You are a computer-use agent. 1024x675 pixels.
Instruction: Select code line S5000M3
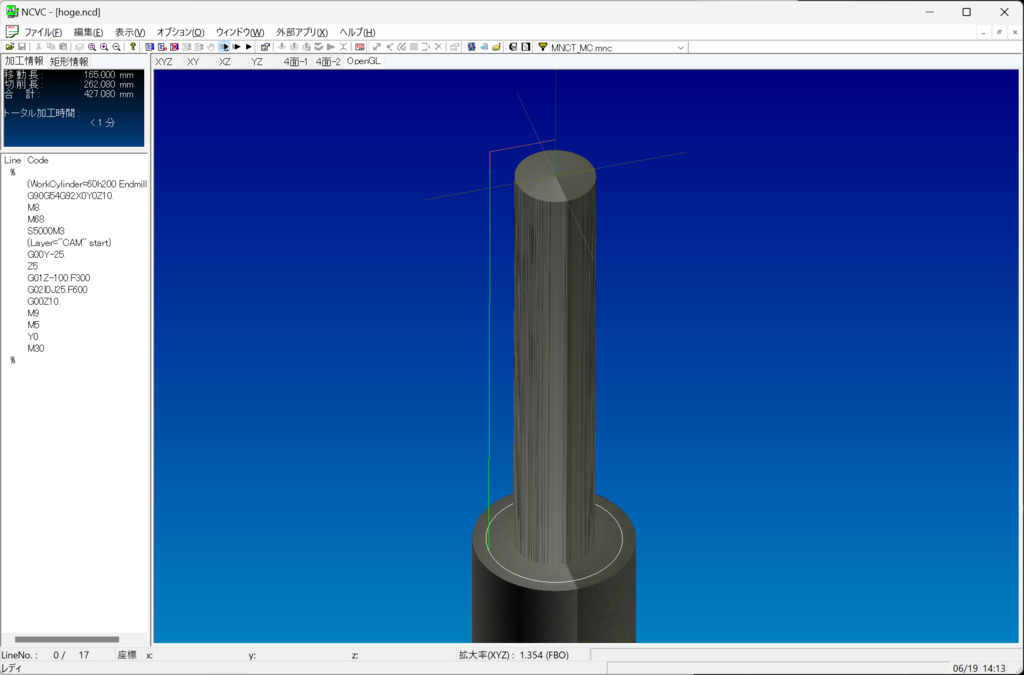46,231
